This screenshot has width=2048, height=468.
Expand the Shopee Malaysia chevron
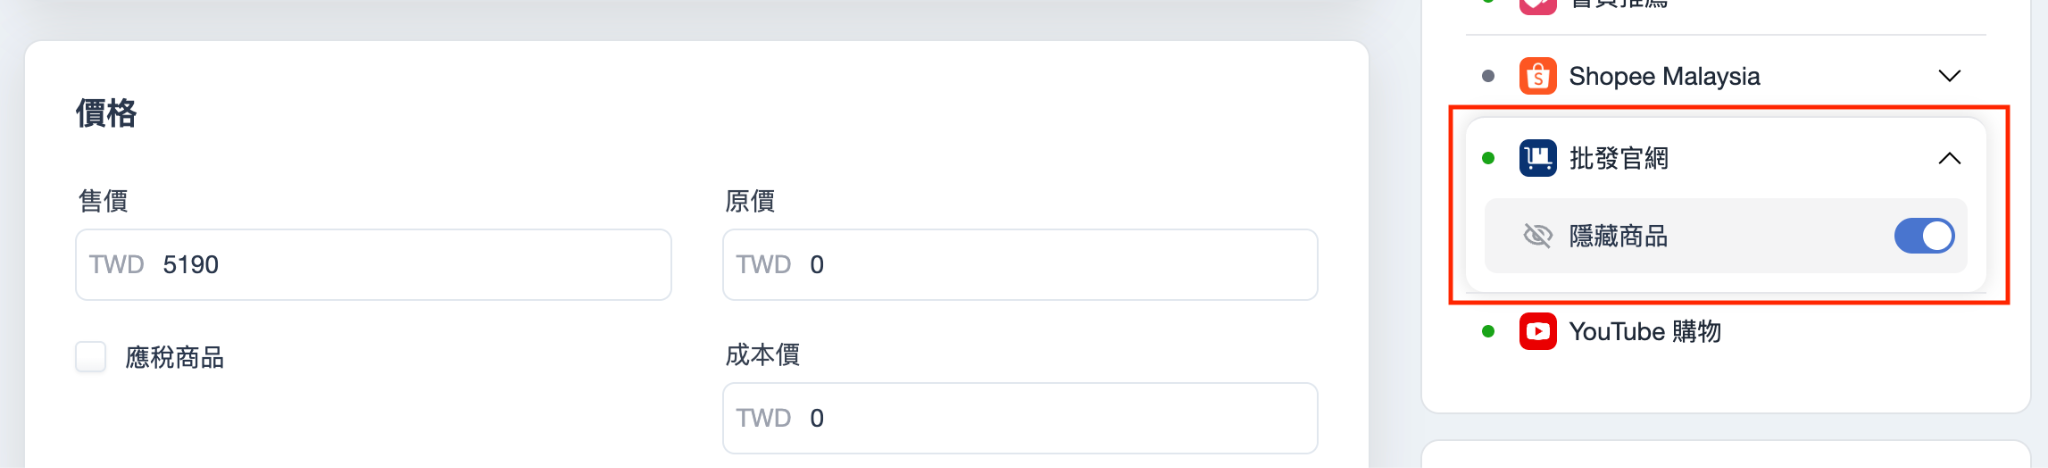tap(1949, 76)
